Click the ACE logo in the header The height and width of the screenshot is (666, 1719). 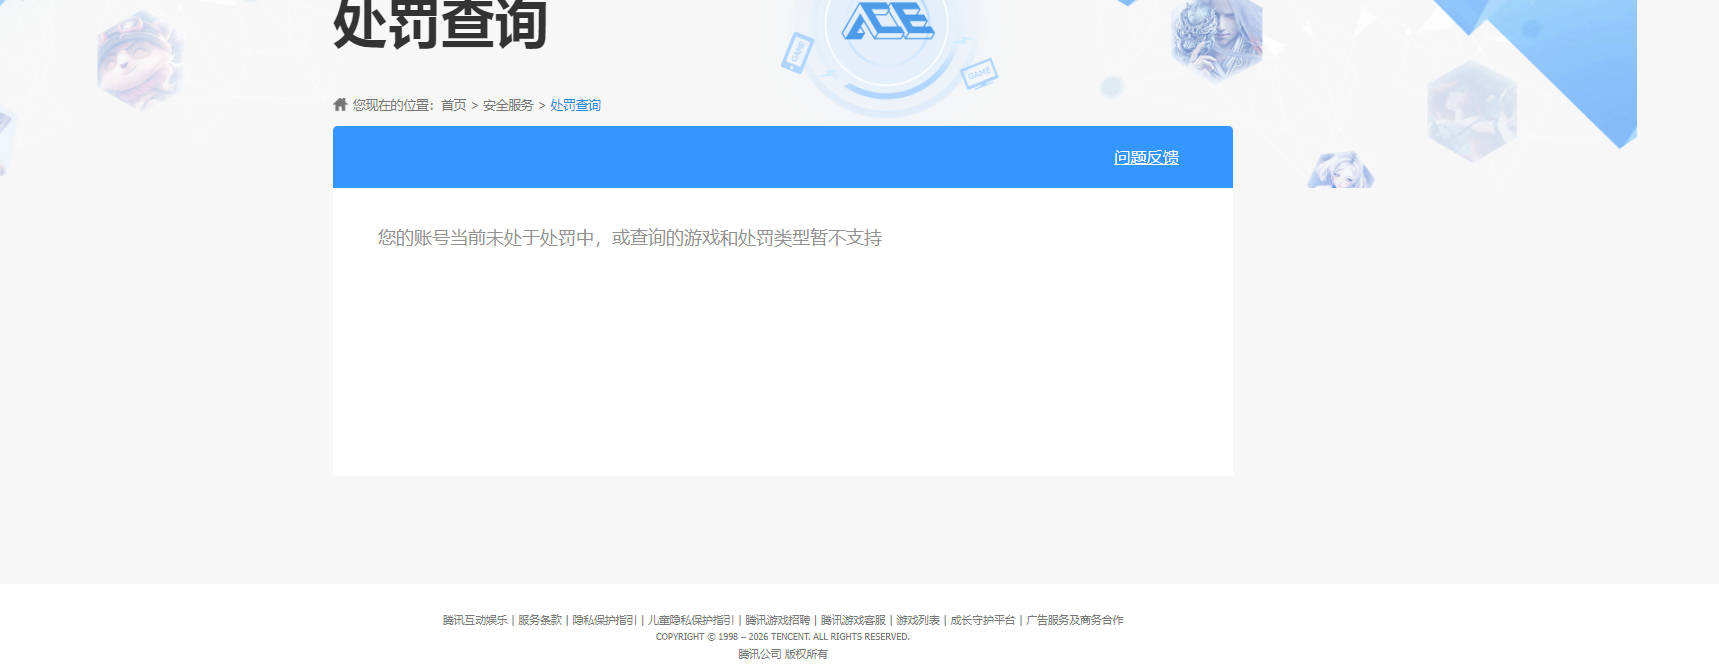pyautogui.click(x=888, y=20)
